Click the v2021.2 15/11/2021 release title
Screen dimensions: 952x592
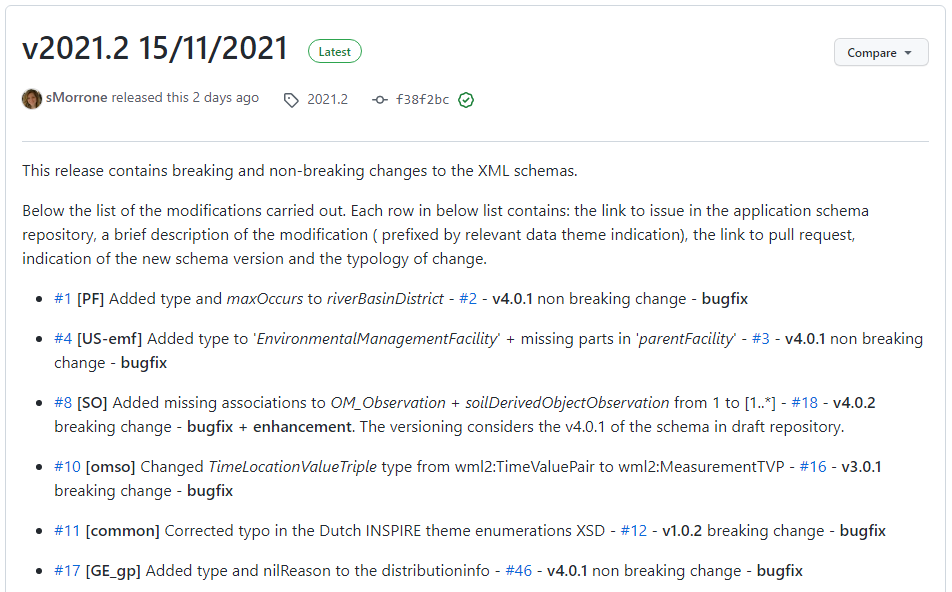pyautogui.click(x=155, y=49)
